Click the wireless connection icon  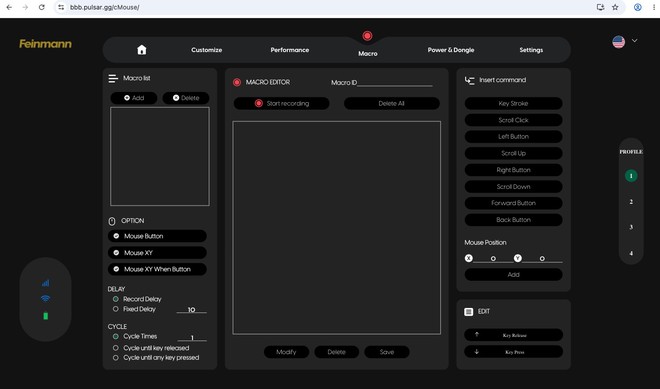pyautogui.click(x=45, y=298)
